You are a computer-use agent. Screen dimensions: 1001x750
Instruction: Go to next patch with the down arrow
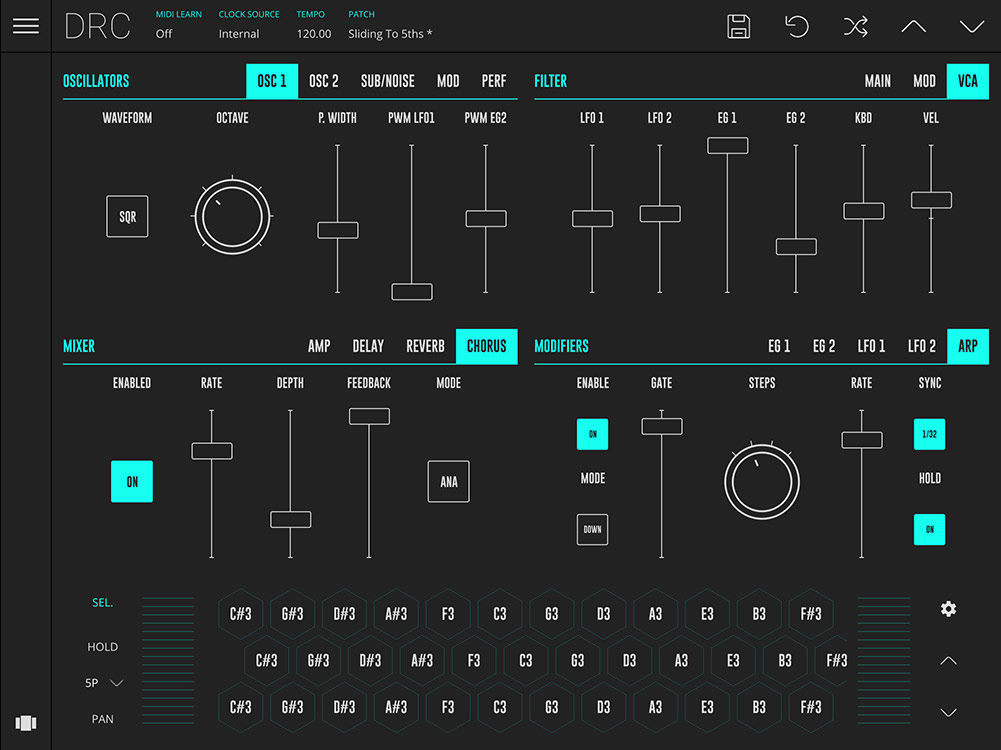pyautogui.click(x=970, y=26)
